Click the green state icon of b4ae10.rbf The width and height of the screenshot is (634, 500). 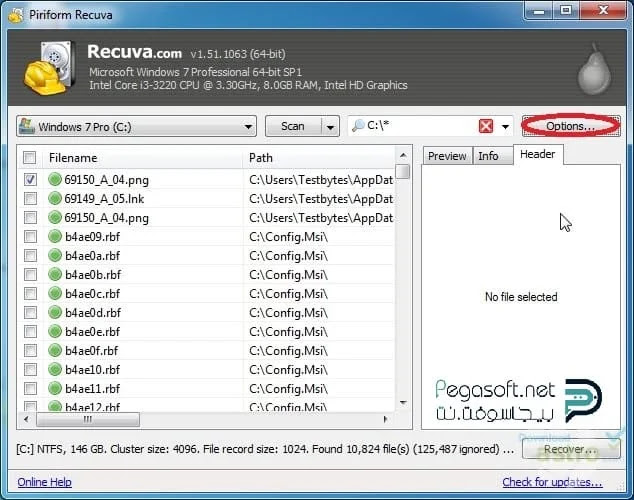click(x=55, y=369)
